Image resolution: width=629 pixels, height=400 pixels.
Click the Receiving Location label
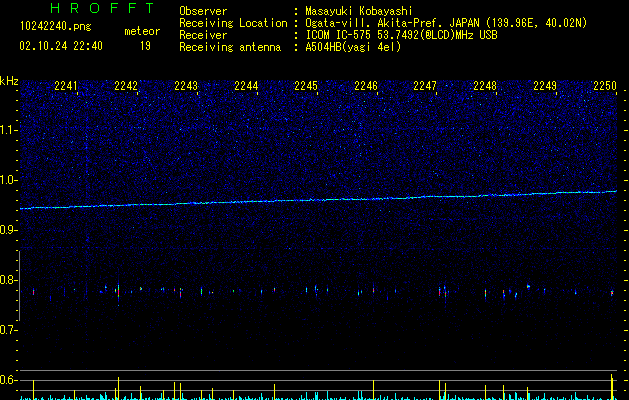(233, 23)
